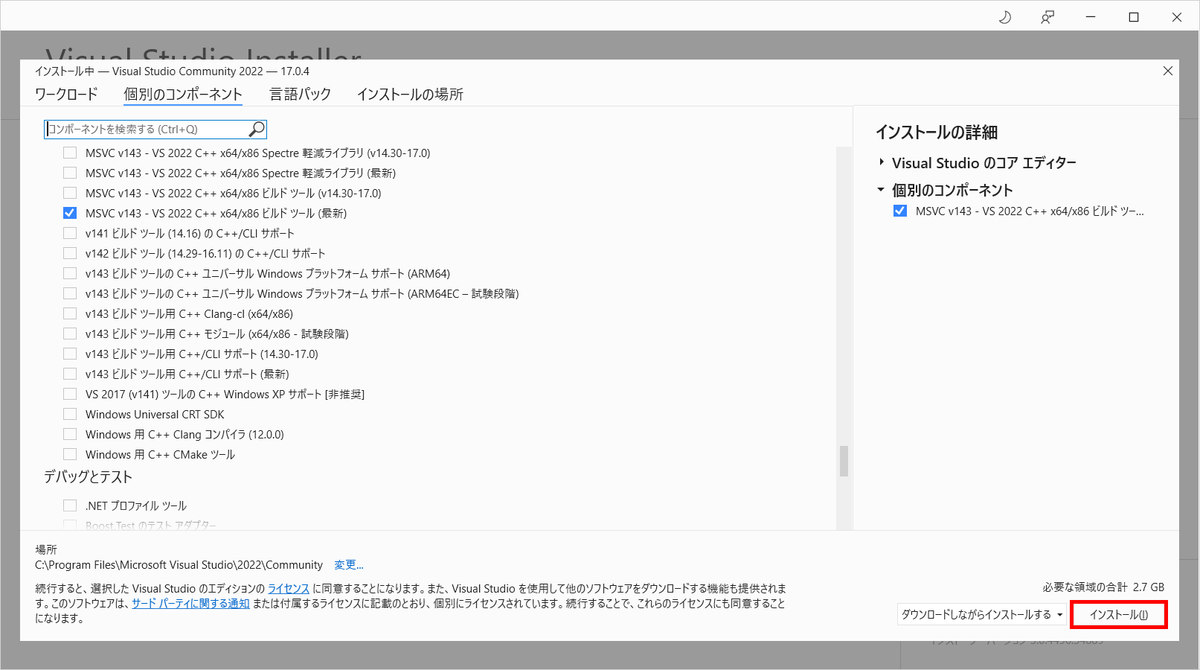Uncheck MSVC v143 in インストールの詳細 panel
Image resolution: width=1200 pixels, height=670 pixels.
(900, 211)
